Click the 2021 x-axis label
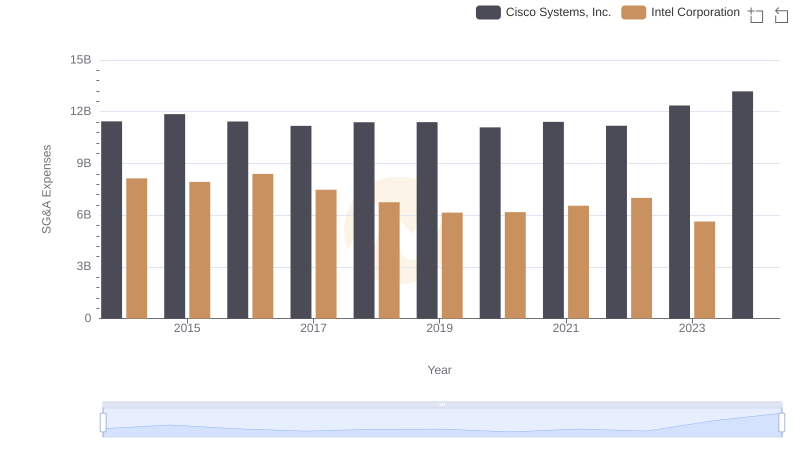This screenshot has width=800, height=461. [566, 328]
